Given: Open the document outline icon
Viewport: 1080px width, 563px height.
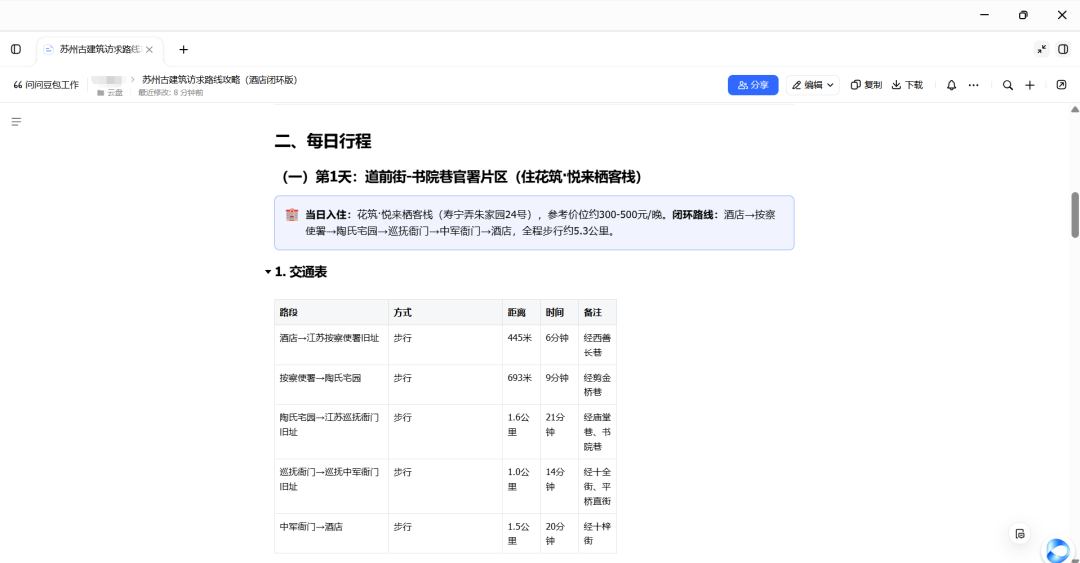Looking at the screenshot, I should pyautogui.click(x=16, y=122).
